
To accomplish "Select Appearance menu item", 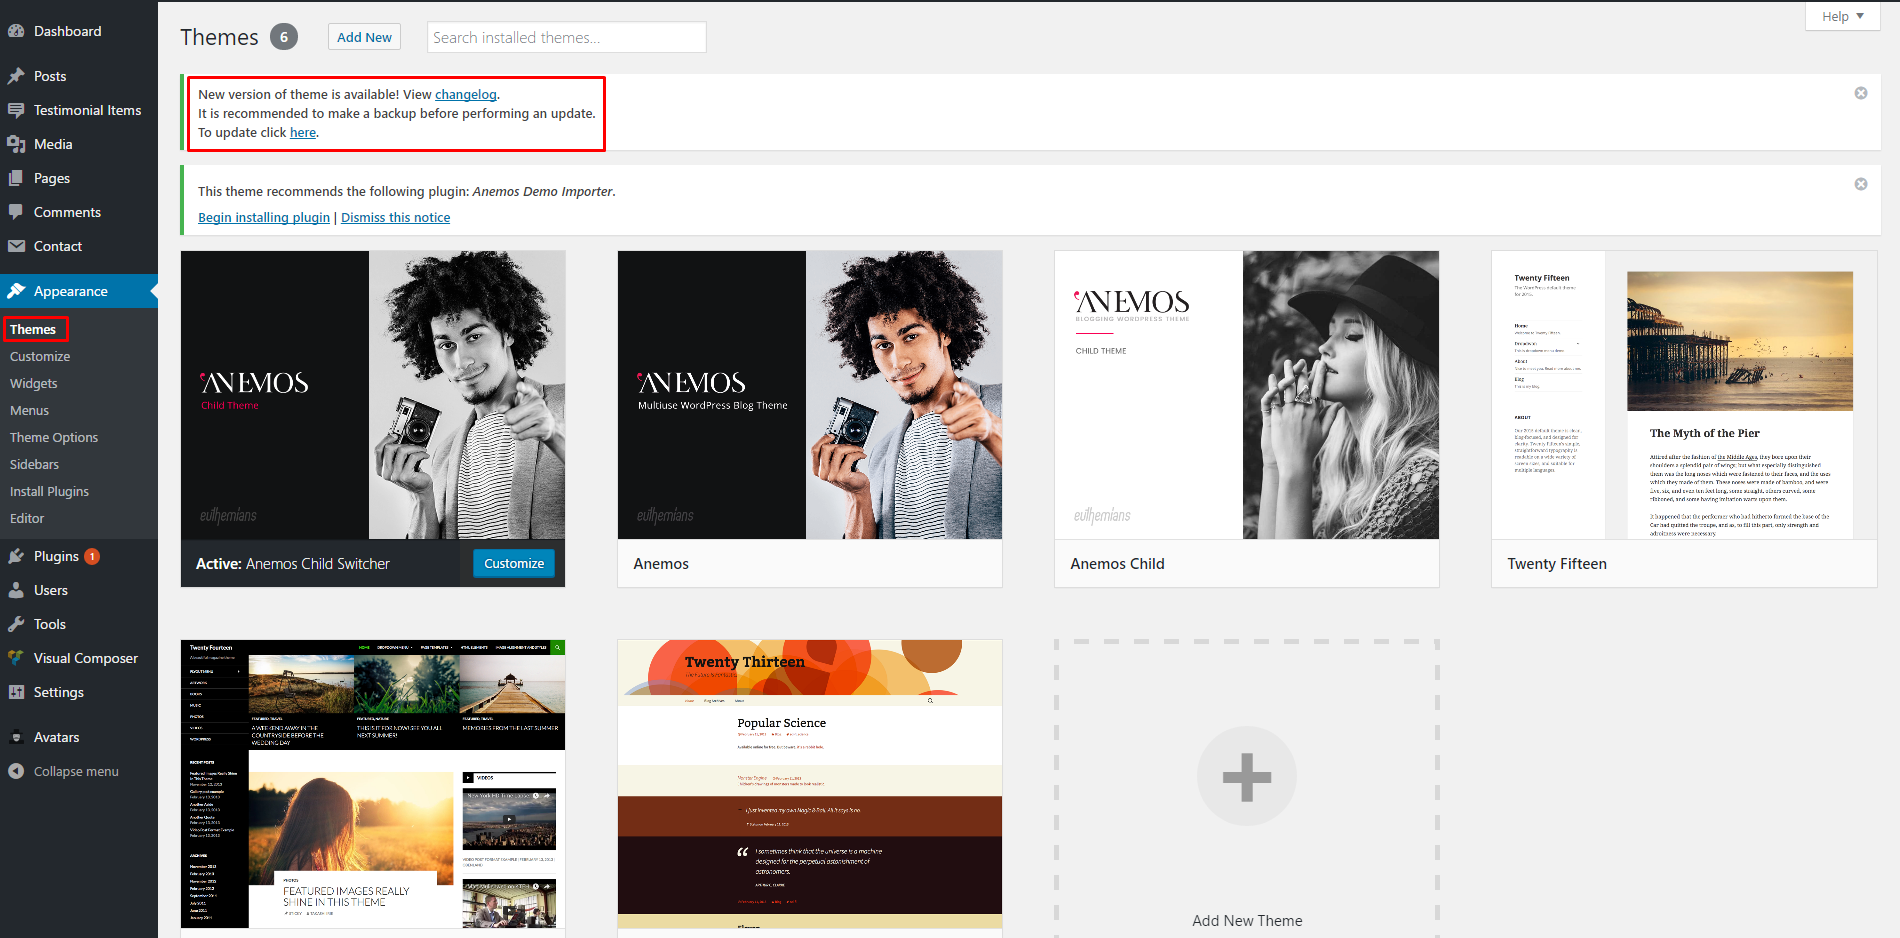I will 79,291.
